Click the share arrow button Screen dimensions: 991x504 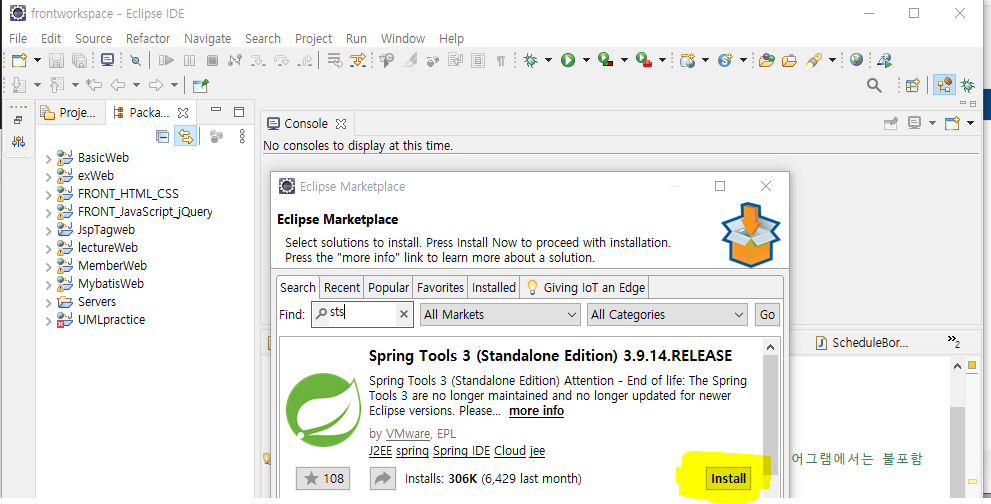coord(382,478)
